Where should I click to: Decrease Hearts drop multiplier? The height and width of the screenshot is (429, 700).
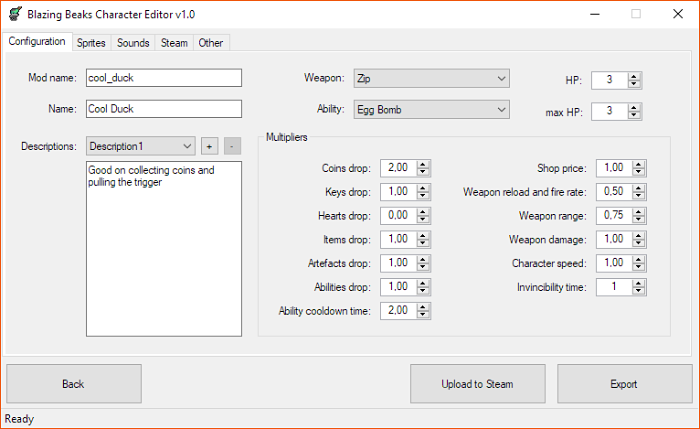[x=423, y=220]
